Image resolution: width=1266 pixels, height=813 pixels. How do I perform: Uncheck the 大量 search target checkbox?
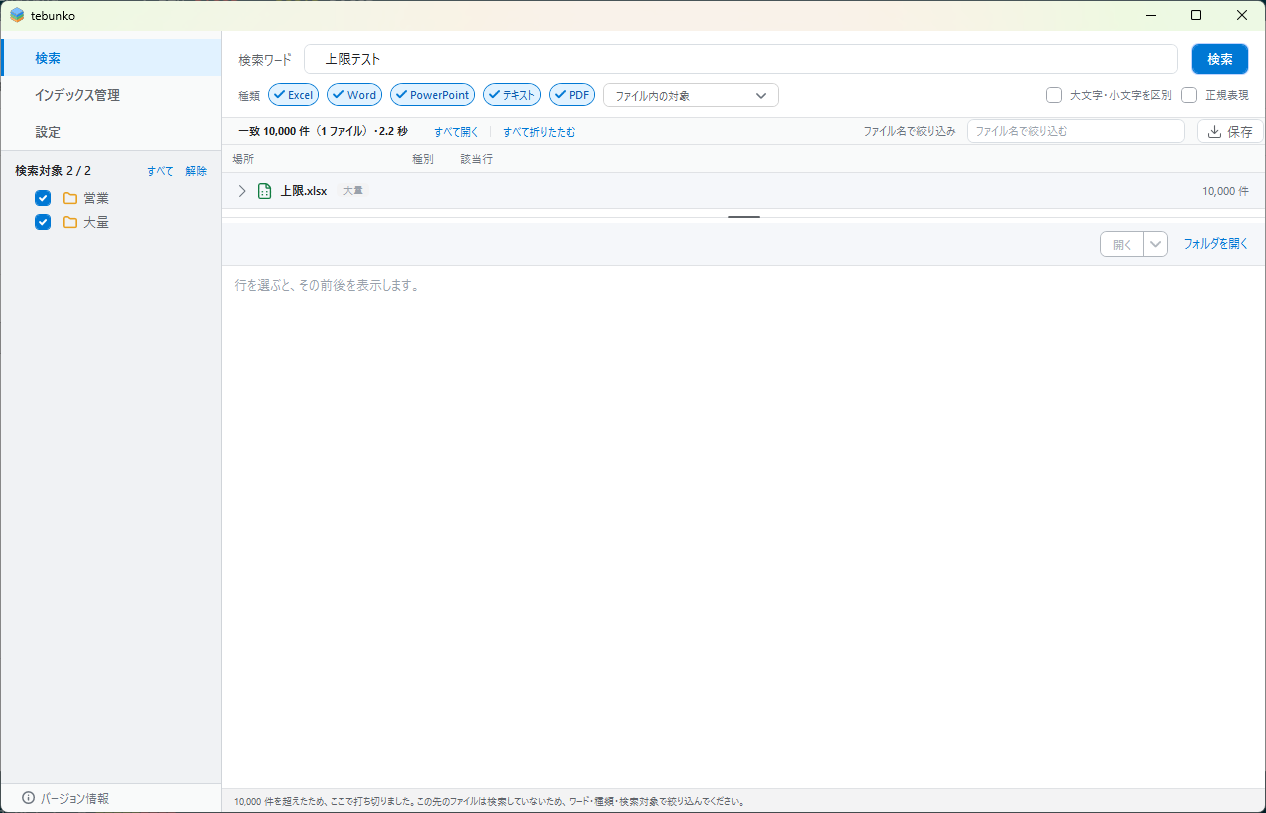click(43, 222)
